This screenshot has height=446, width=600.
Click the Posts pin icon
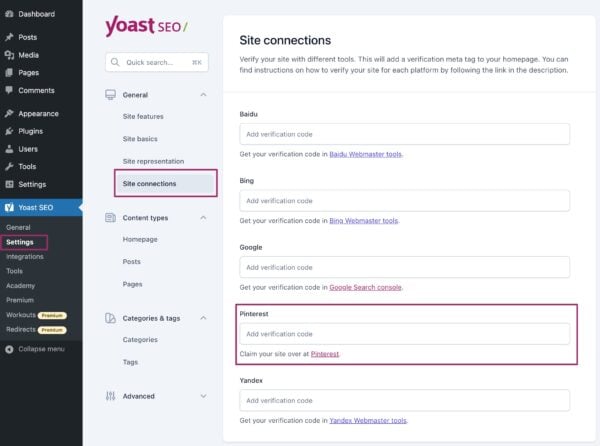(x=9, y=37)
